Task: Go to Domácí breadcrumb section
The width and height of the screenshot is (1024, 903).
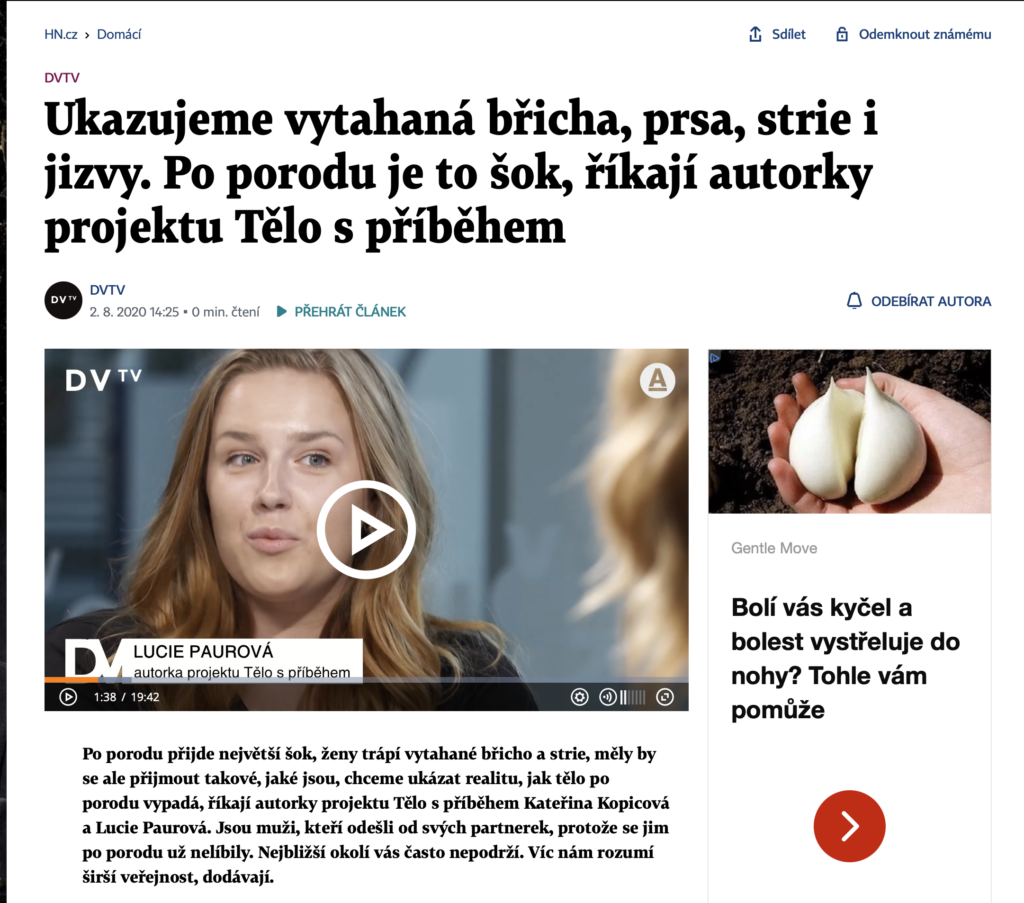Action: click(119, 34)
